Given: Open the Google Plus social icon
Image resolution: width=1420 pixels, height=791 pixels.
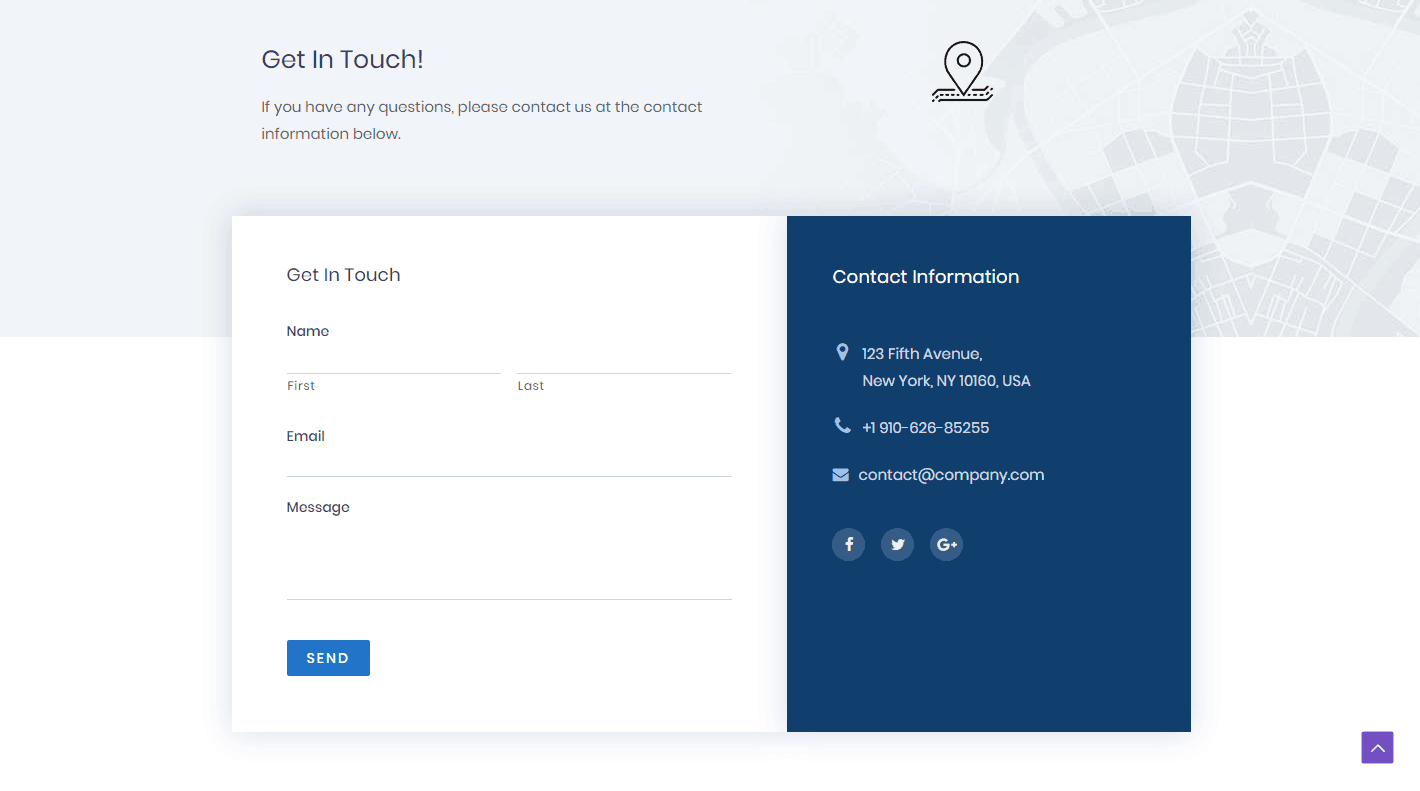Looking at the screenshot, I should 946,544.
